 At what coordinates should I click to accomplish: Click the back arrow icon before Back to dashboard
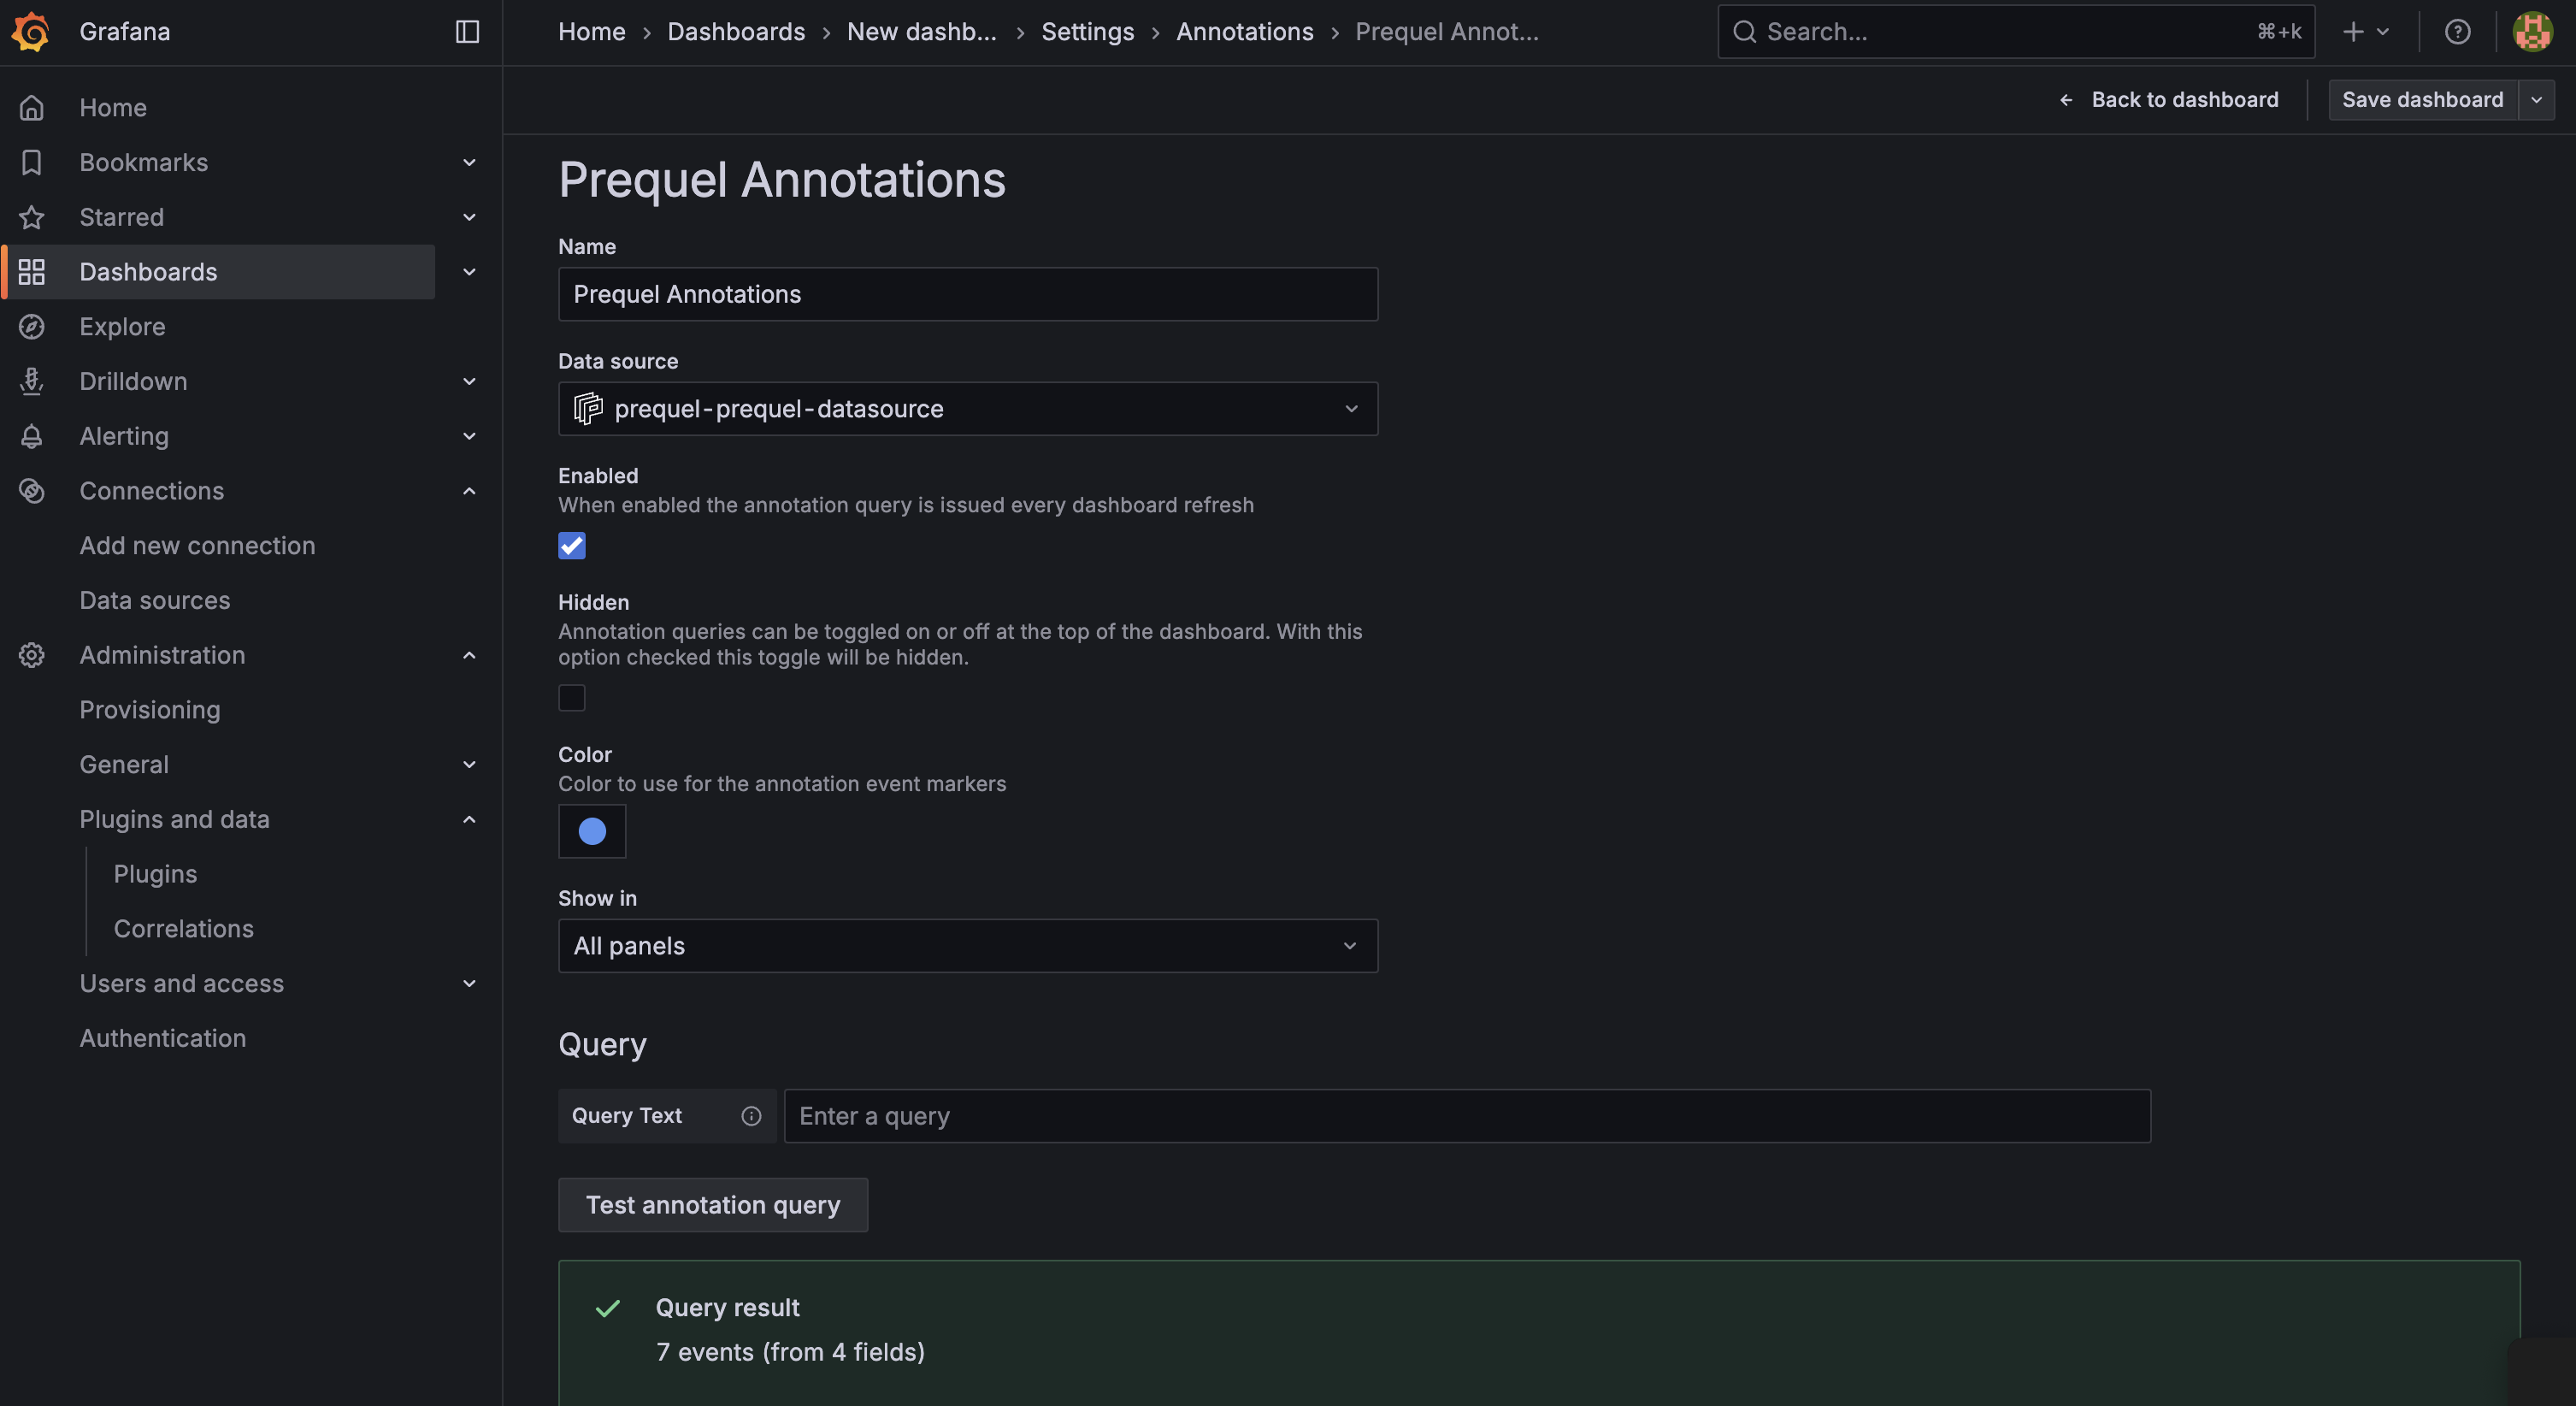tap(2066, 100)
